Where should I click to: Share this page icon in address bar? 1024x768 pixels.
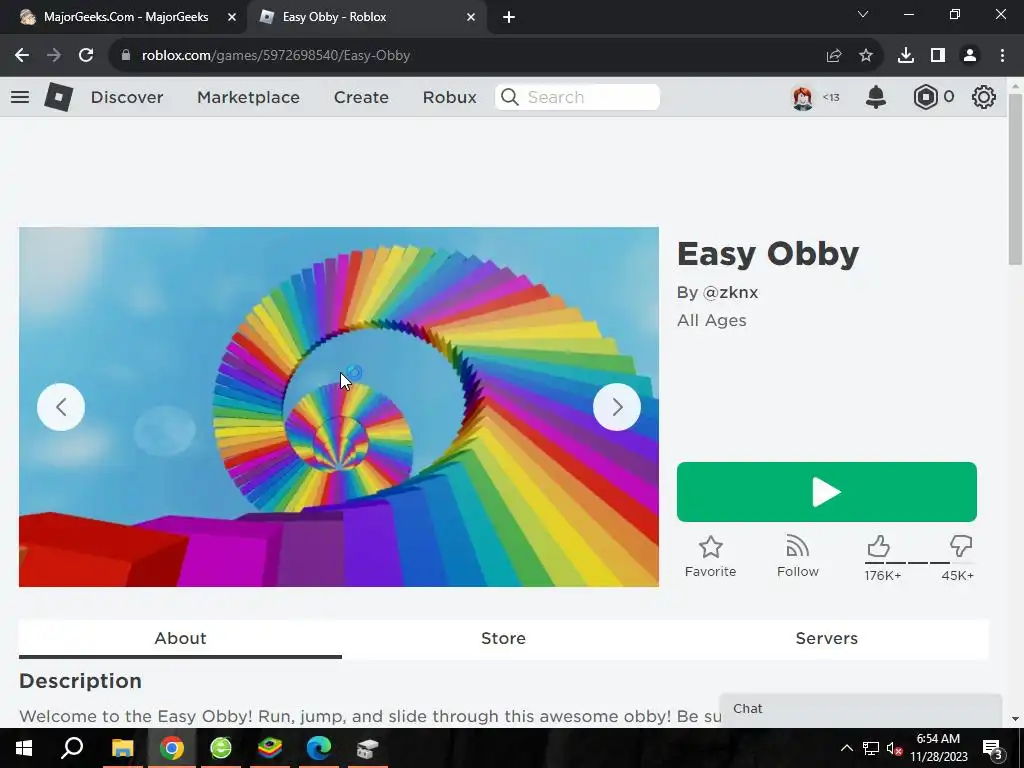[x=834, y=56]
